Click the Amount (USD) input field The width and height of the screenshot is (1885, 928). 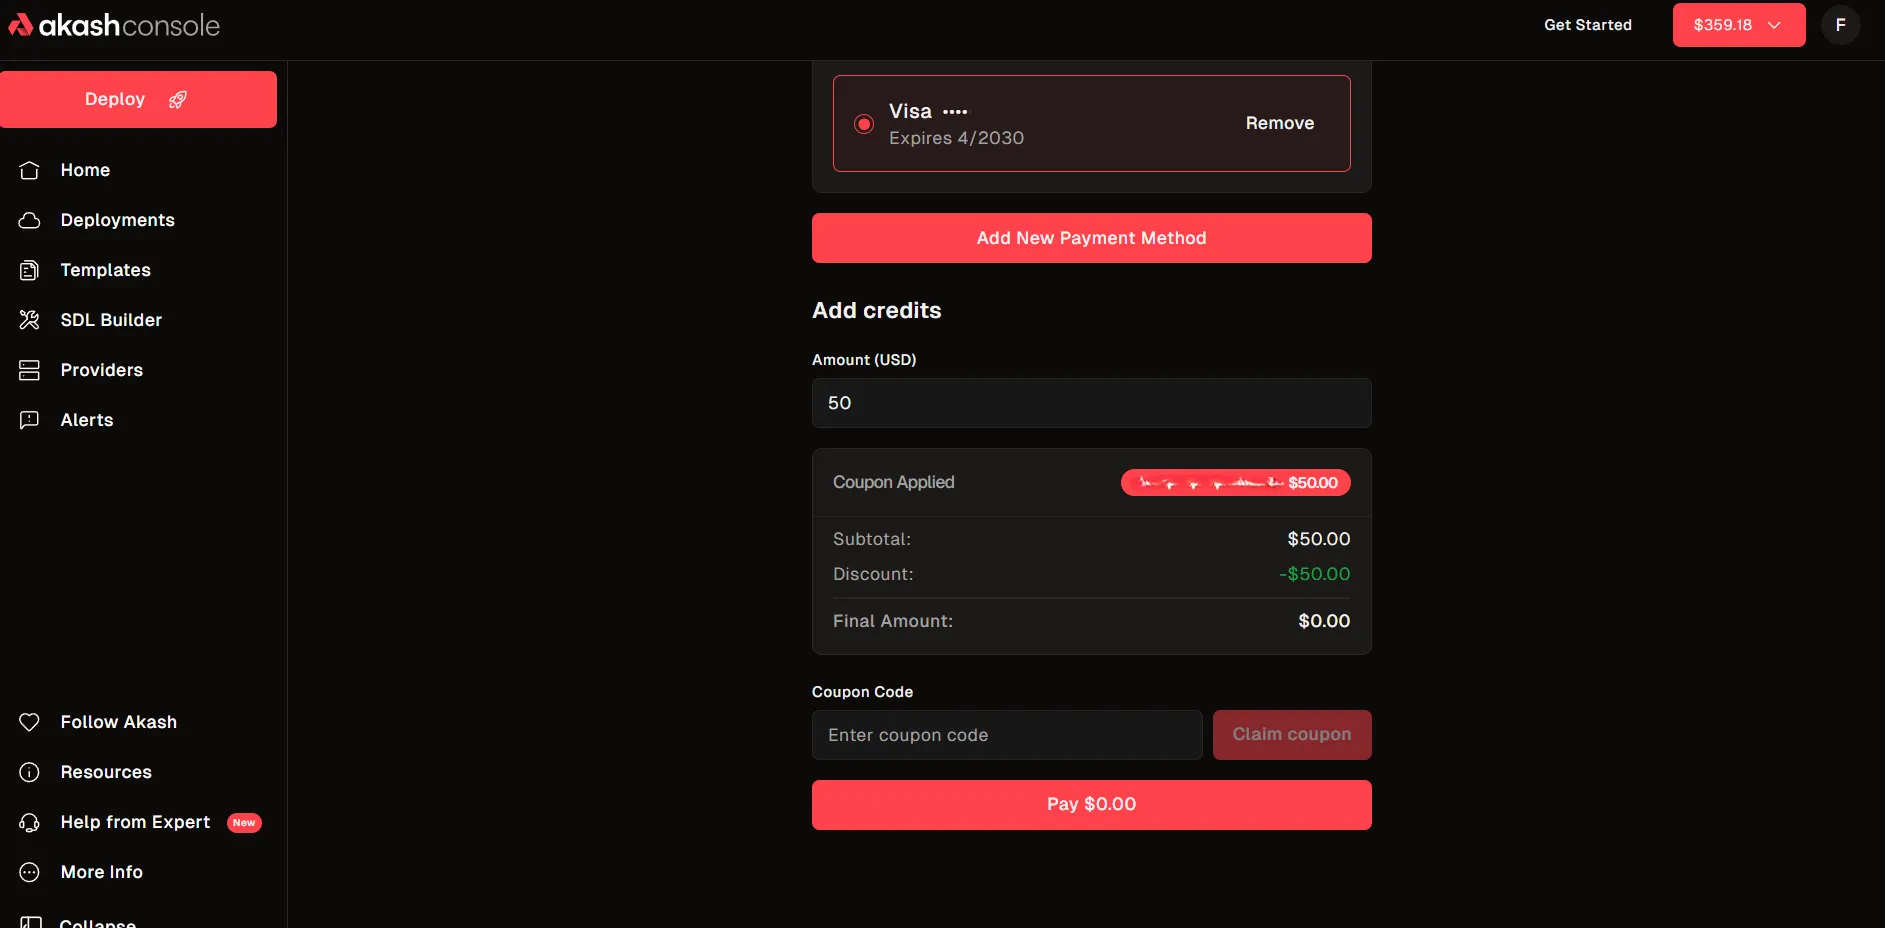point(1091,403)
